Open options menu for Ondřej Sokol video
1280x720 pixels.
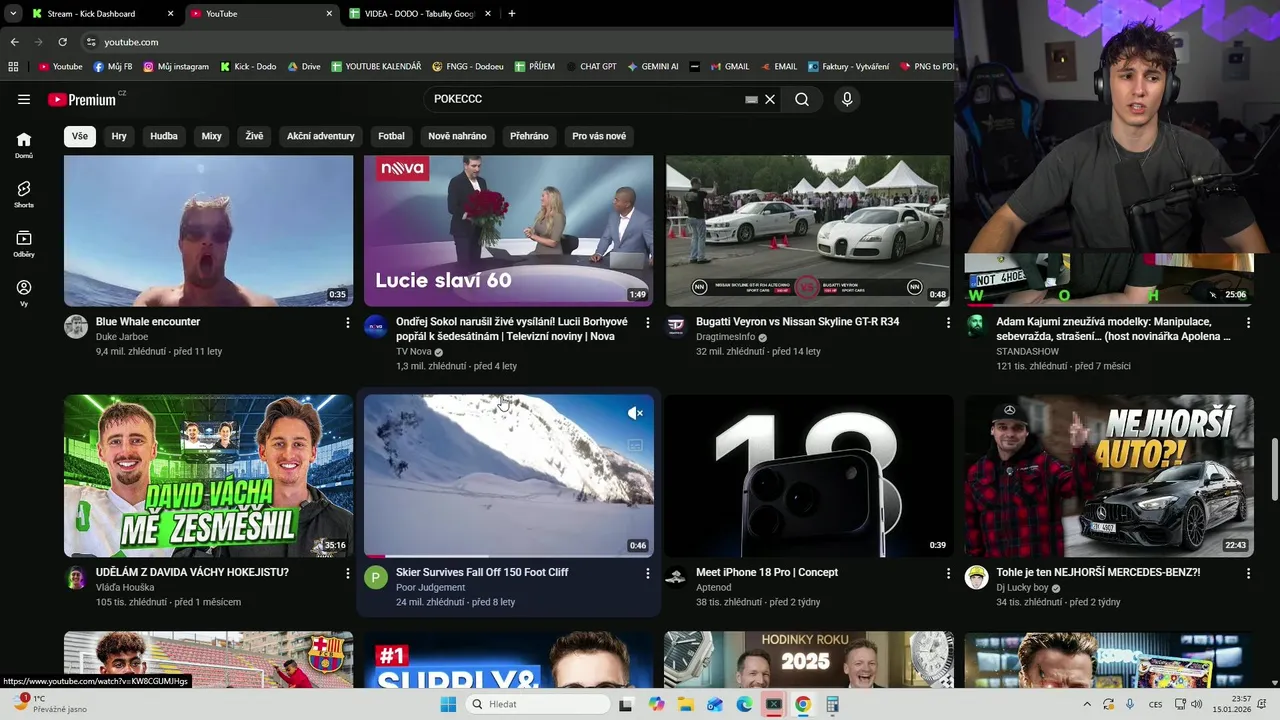point(648,322)
